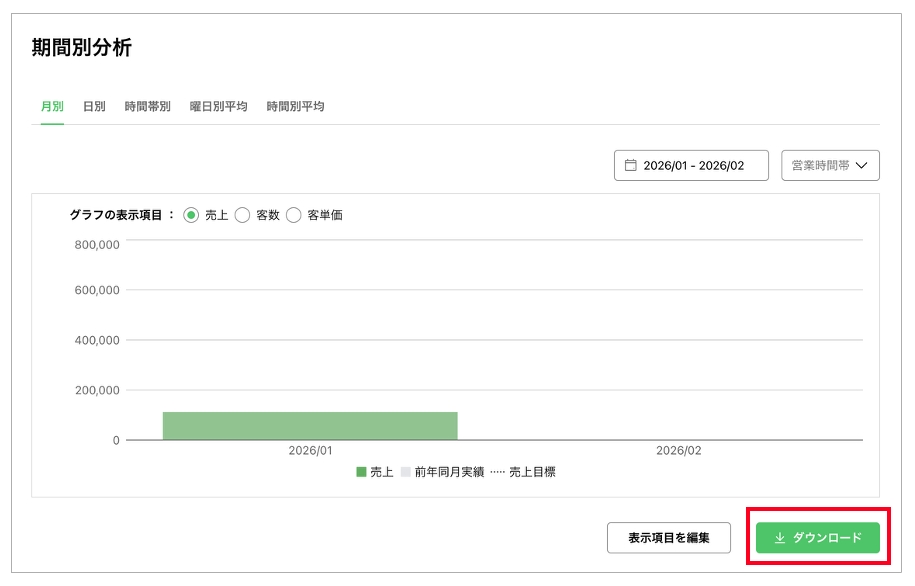Click the green 売上 legend square
The width and height of the screenshot is (915, 586).
pos(361,472)
